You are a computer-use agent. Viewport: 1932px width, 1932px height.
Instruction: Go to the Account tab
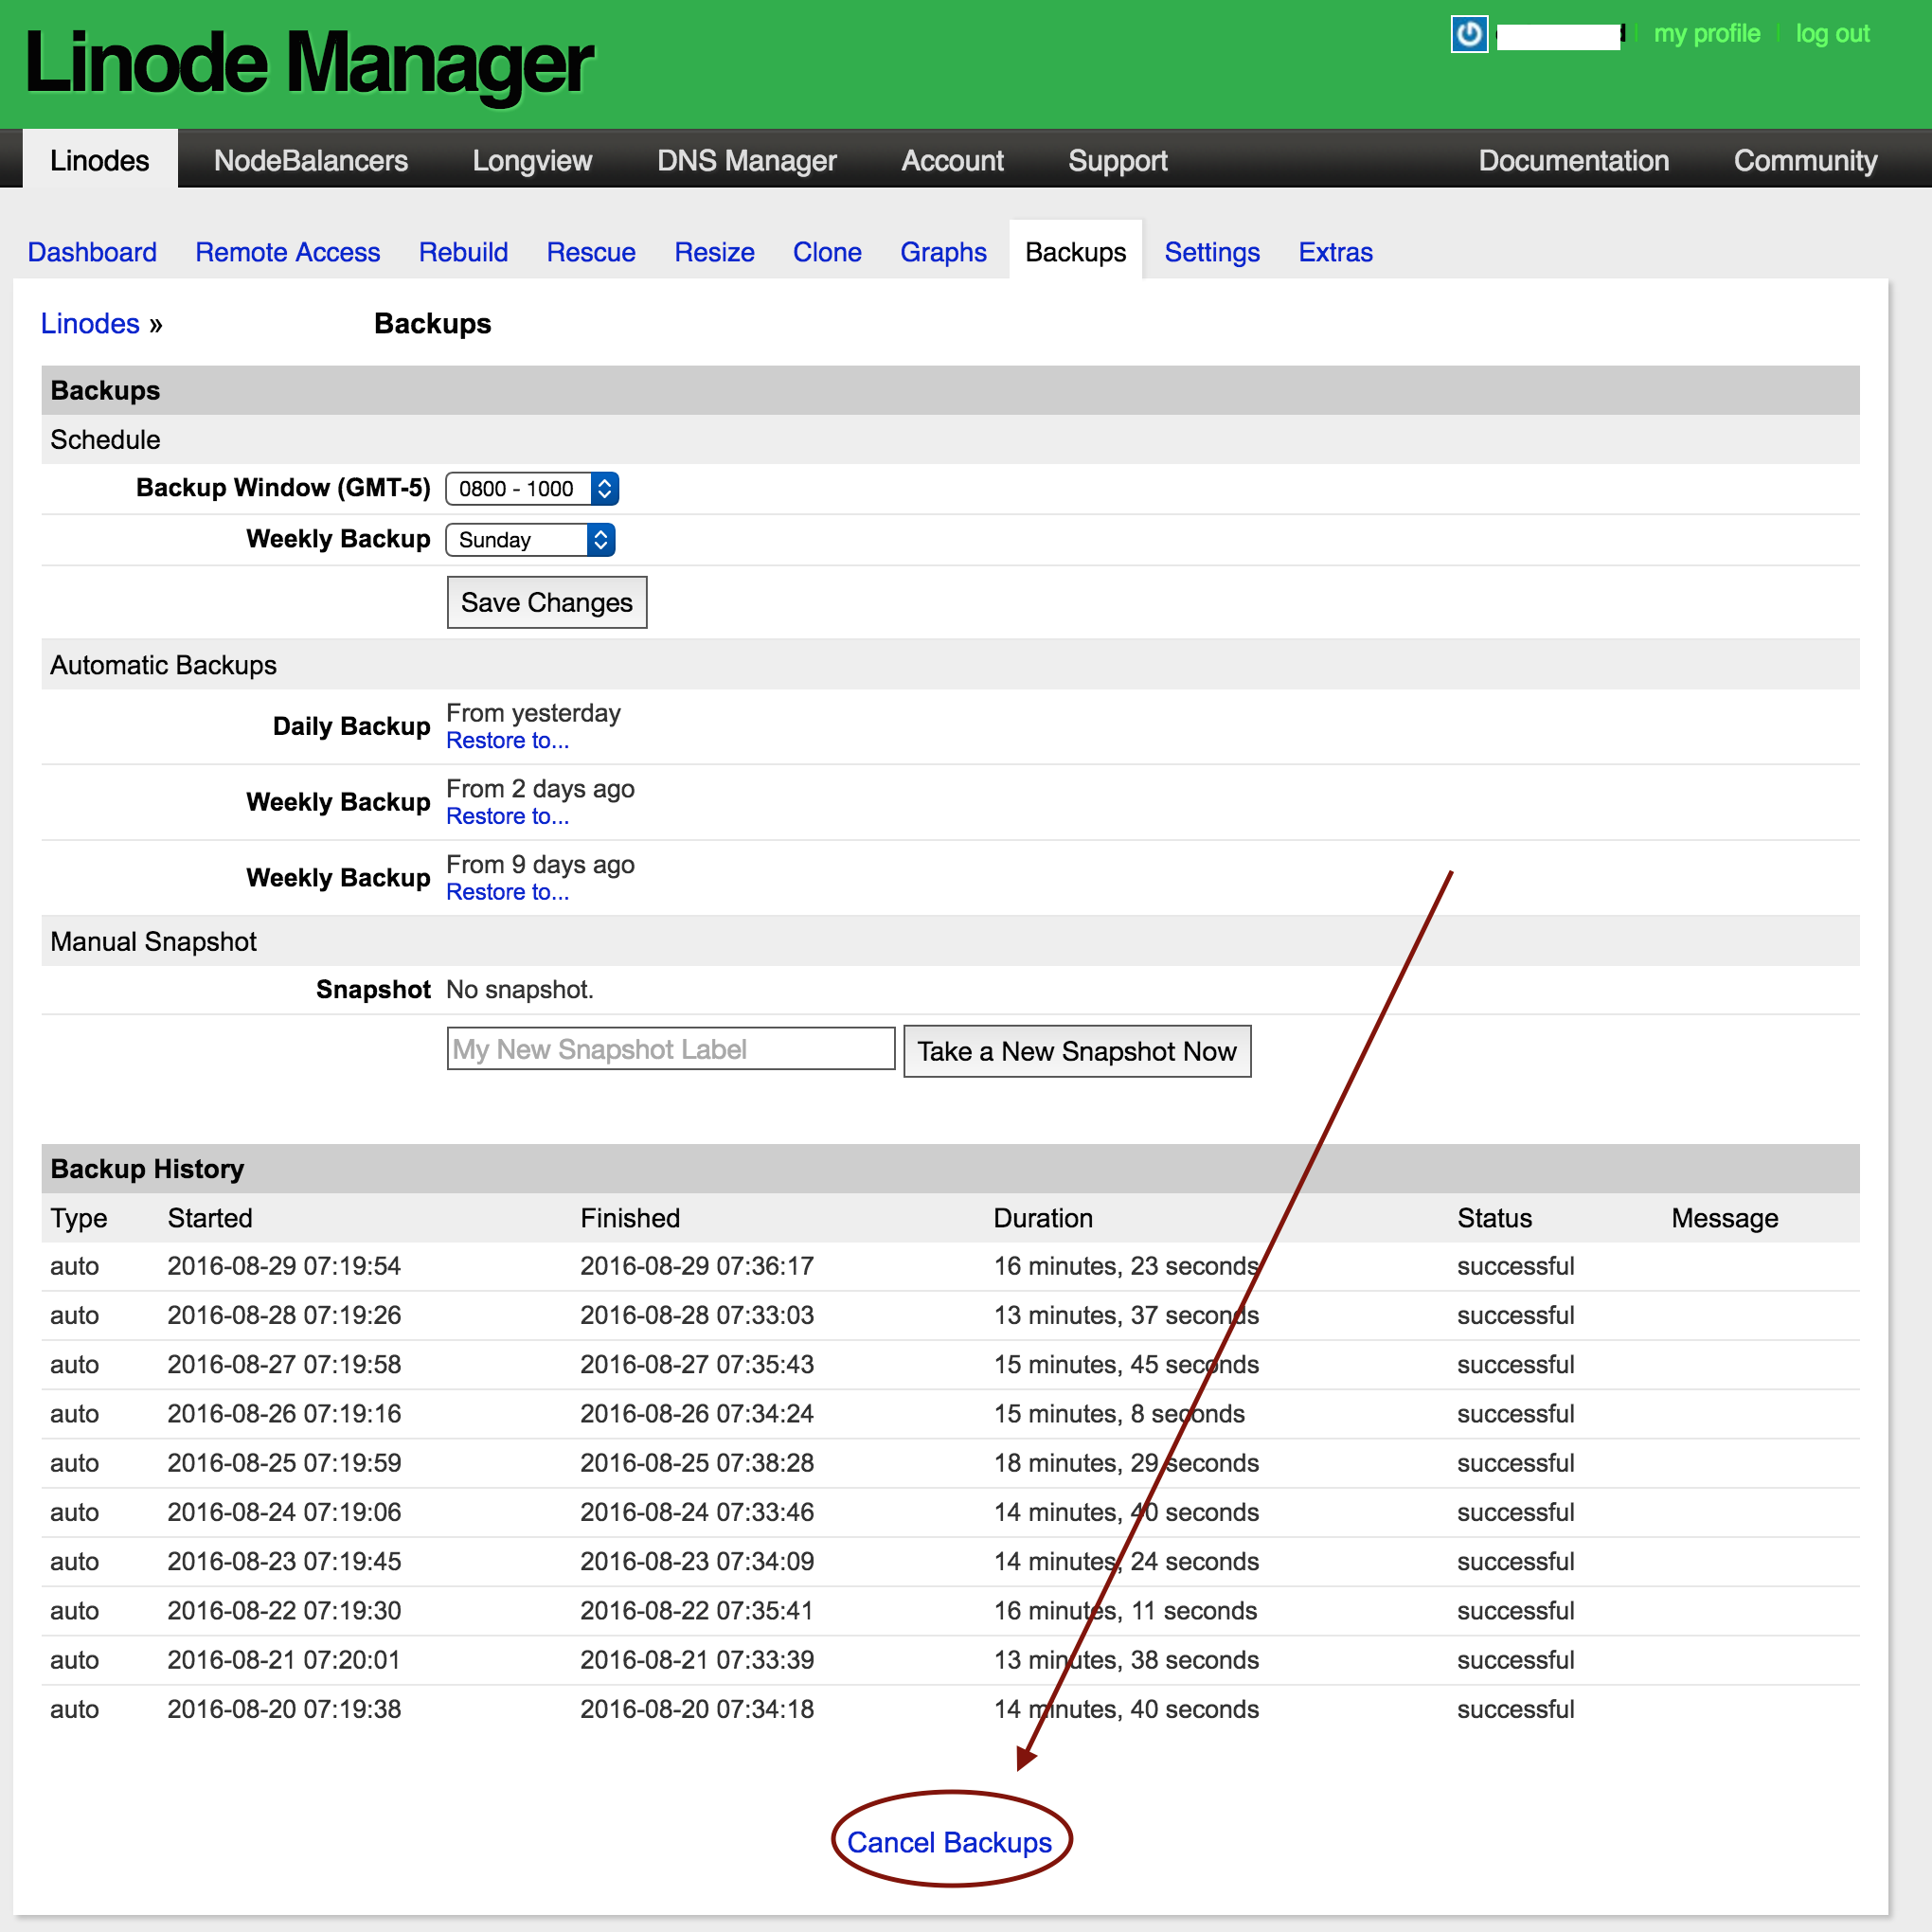click(x=952, y=160)
